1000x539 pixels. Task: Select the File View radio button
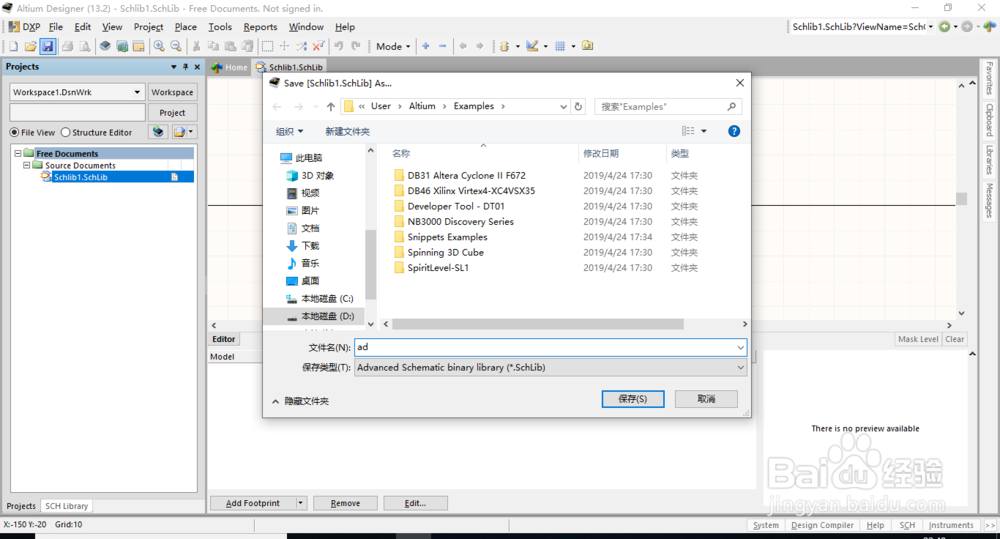click(14, 132)
